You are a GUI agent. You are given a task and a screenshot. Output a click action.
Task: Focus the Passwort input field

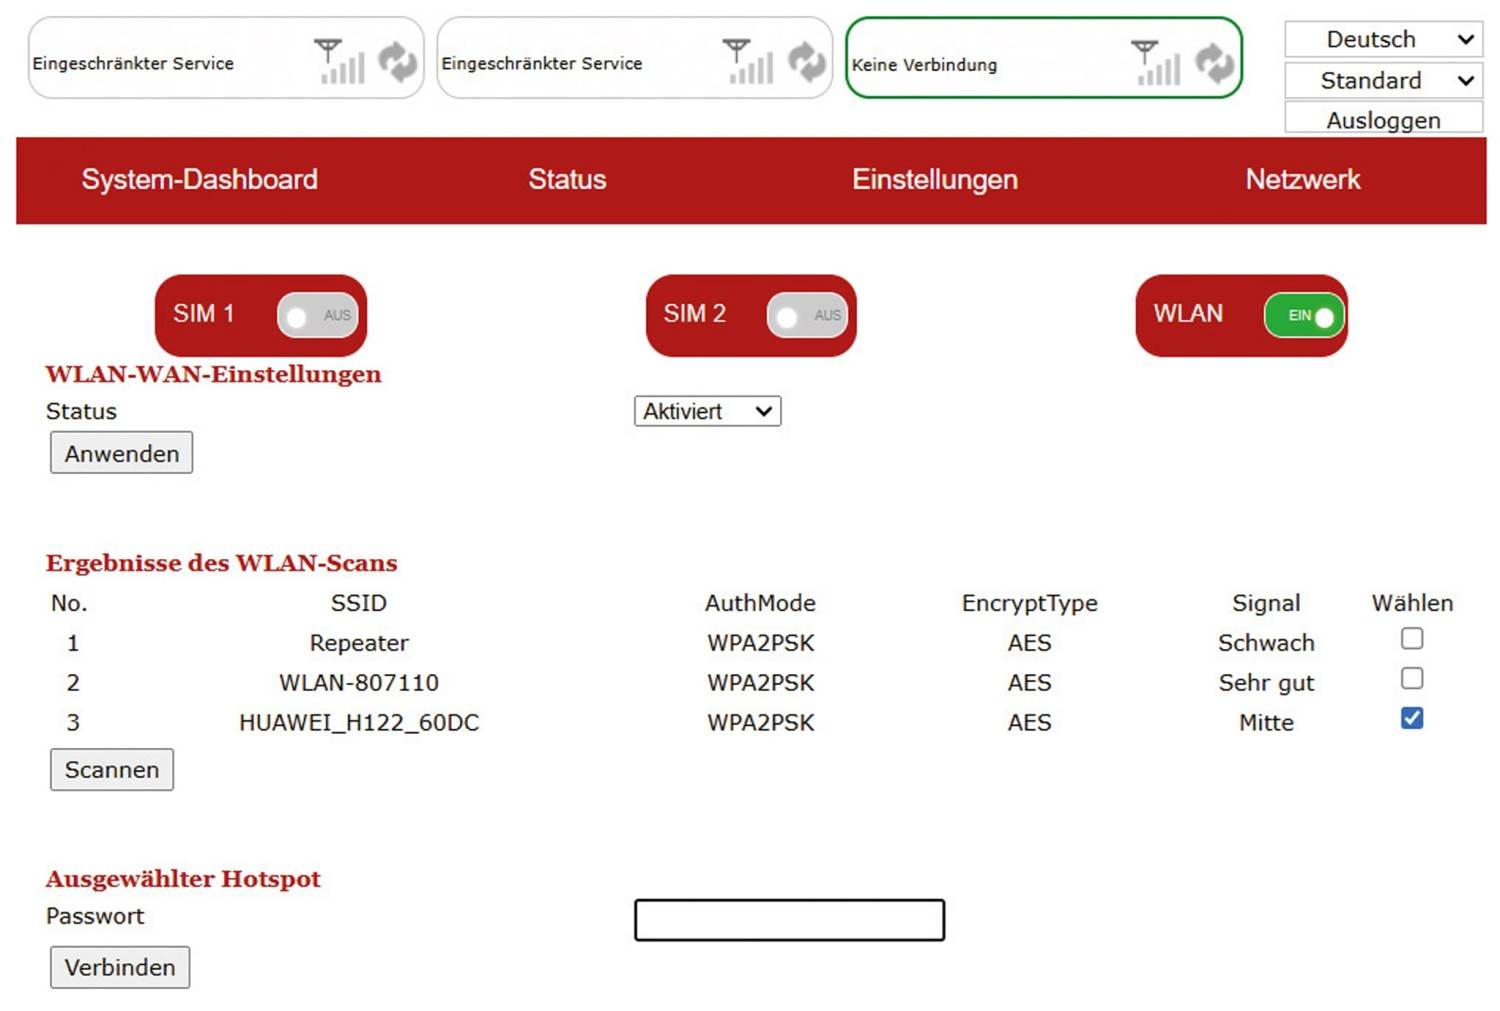[789, 919]
